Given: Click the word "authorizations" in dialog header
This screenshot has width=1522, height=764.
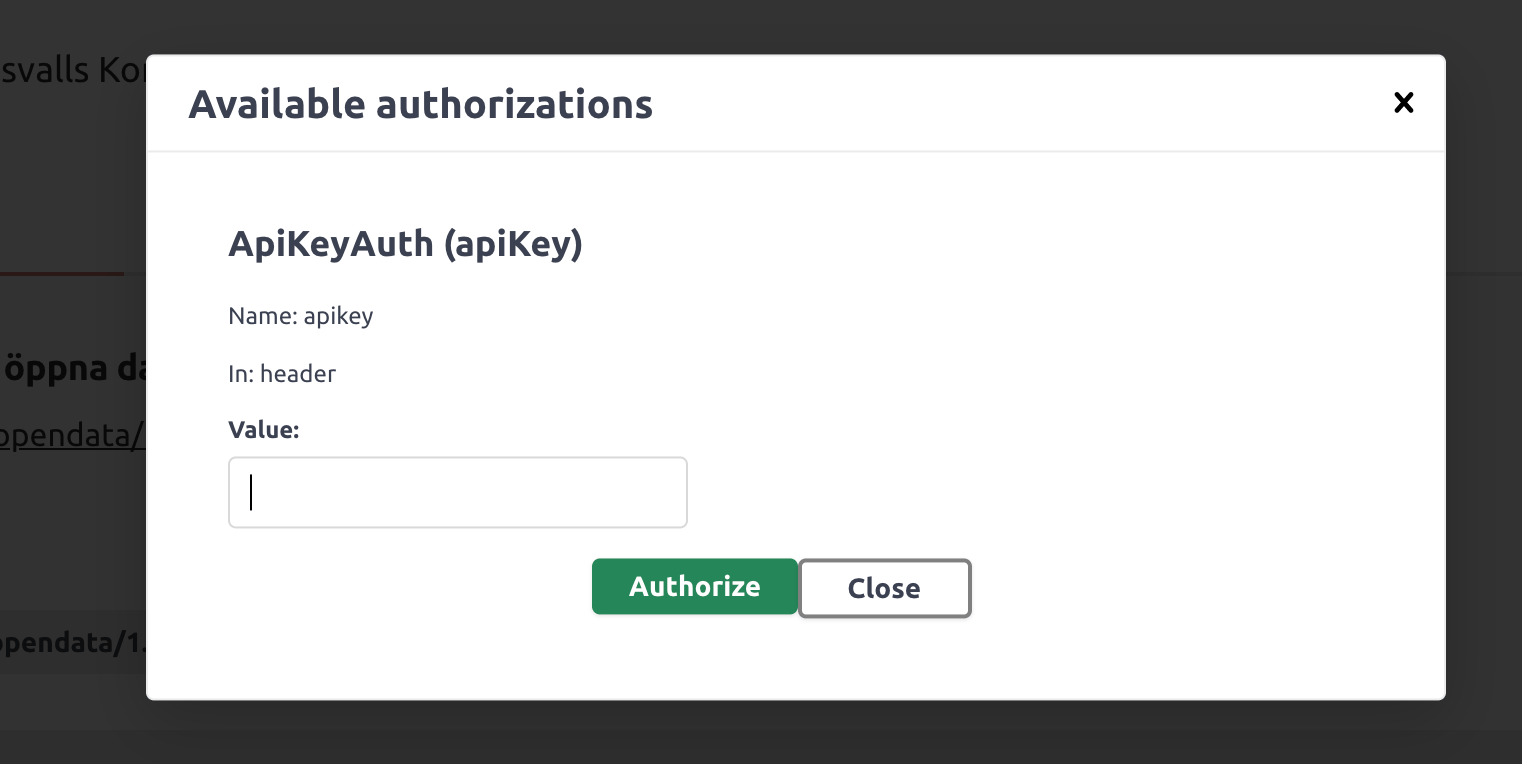Looking at the screenshot, I should [514, 104].
